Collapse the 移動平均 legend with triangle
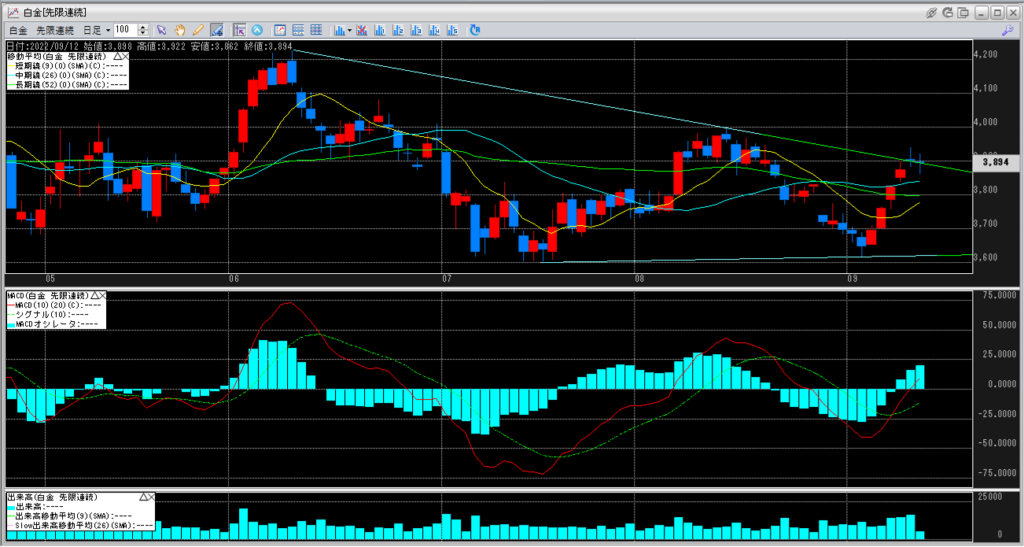 tap(117, 57)
